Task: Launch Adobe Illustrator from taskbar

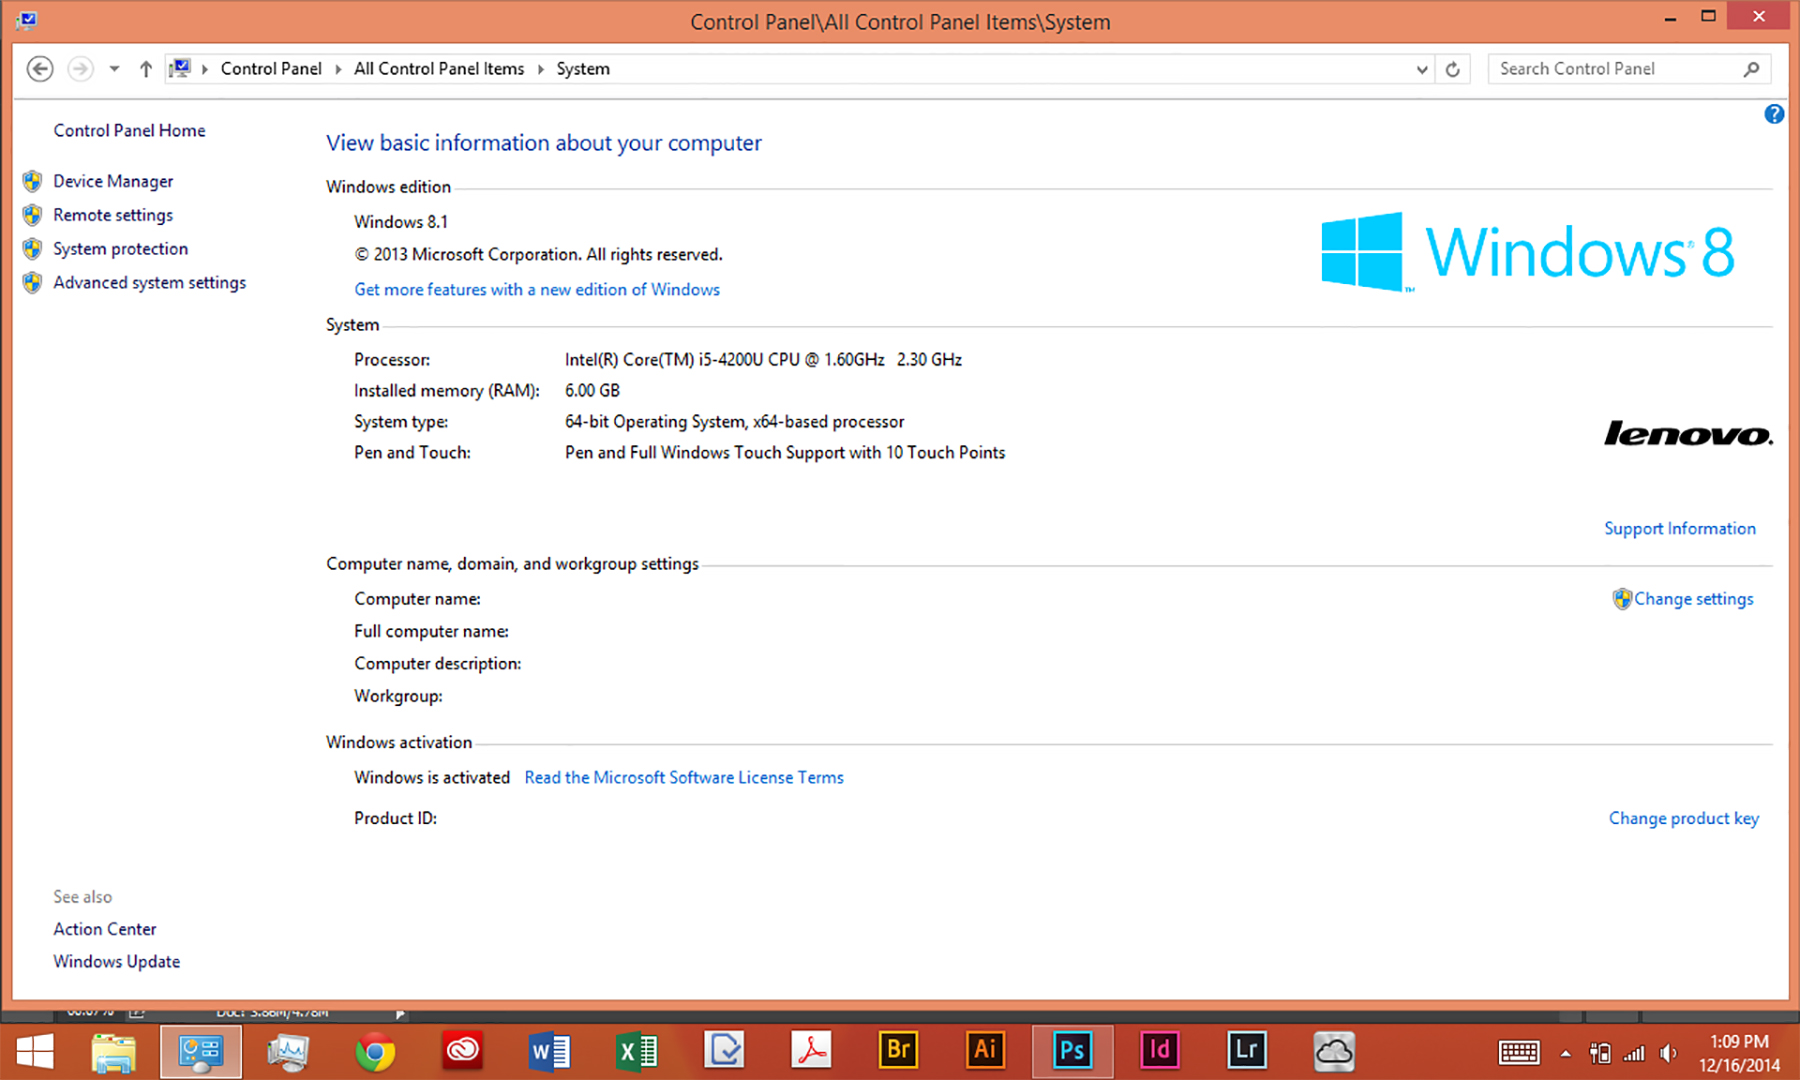Action: 985,1051
